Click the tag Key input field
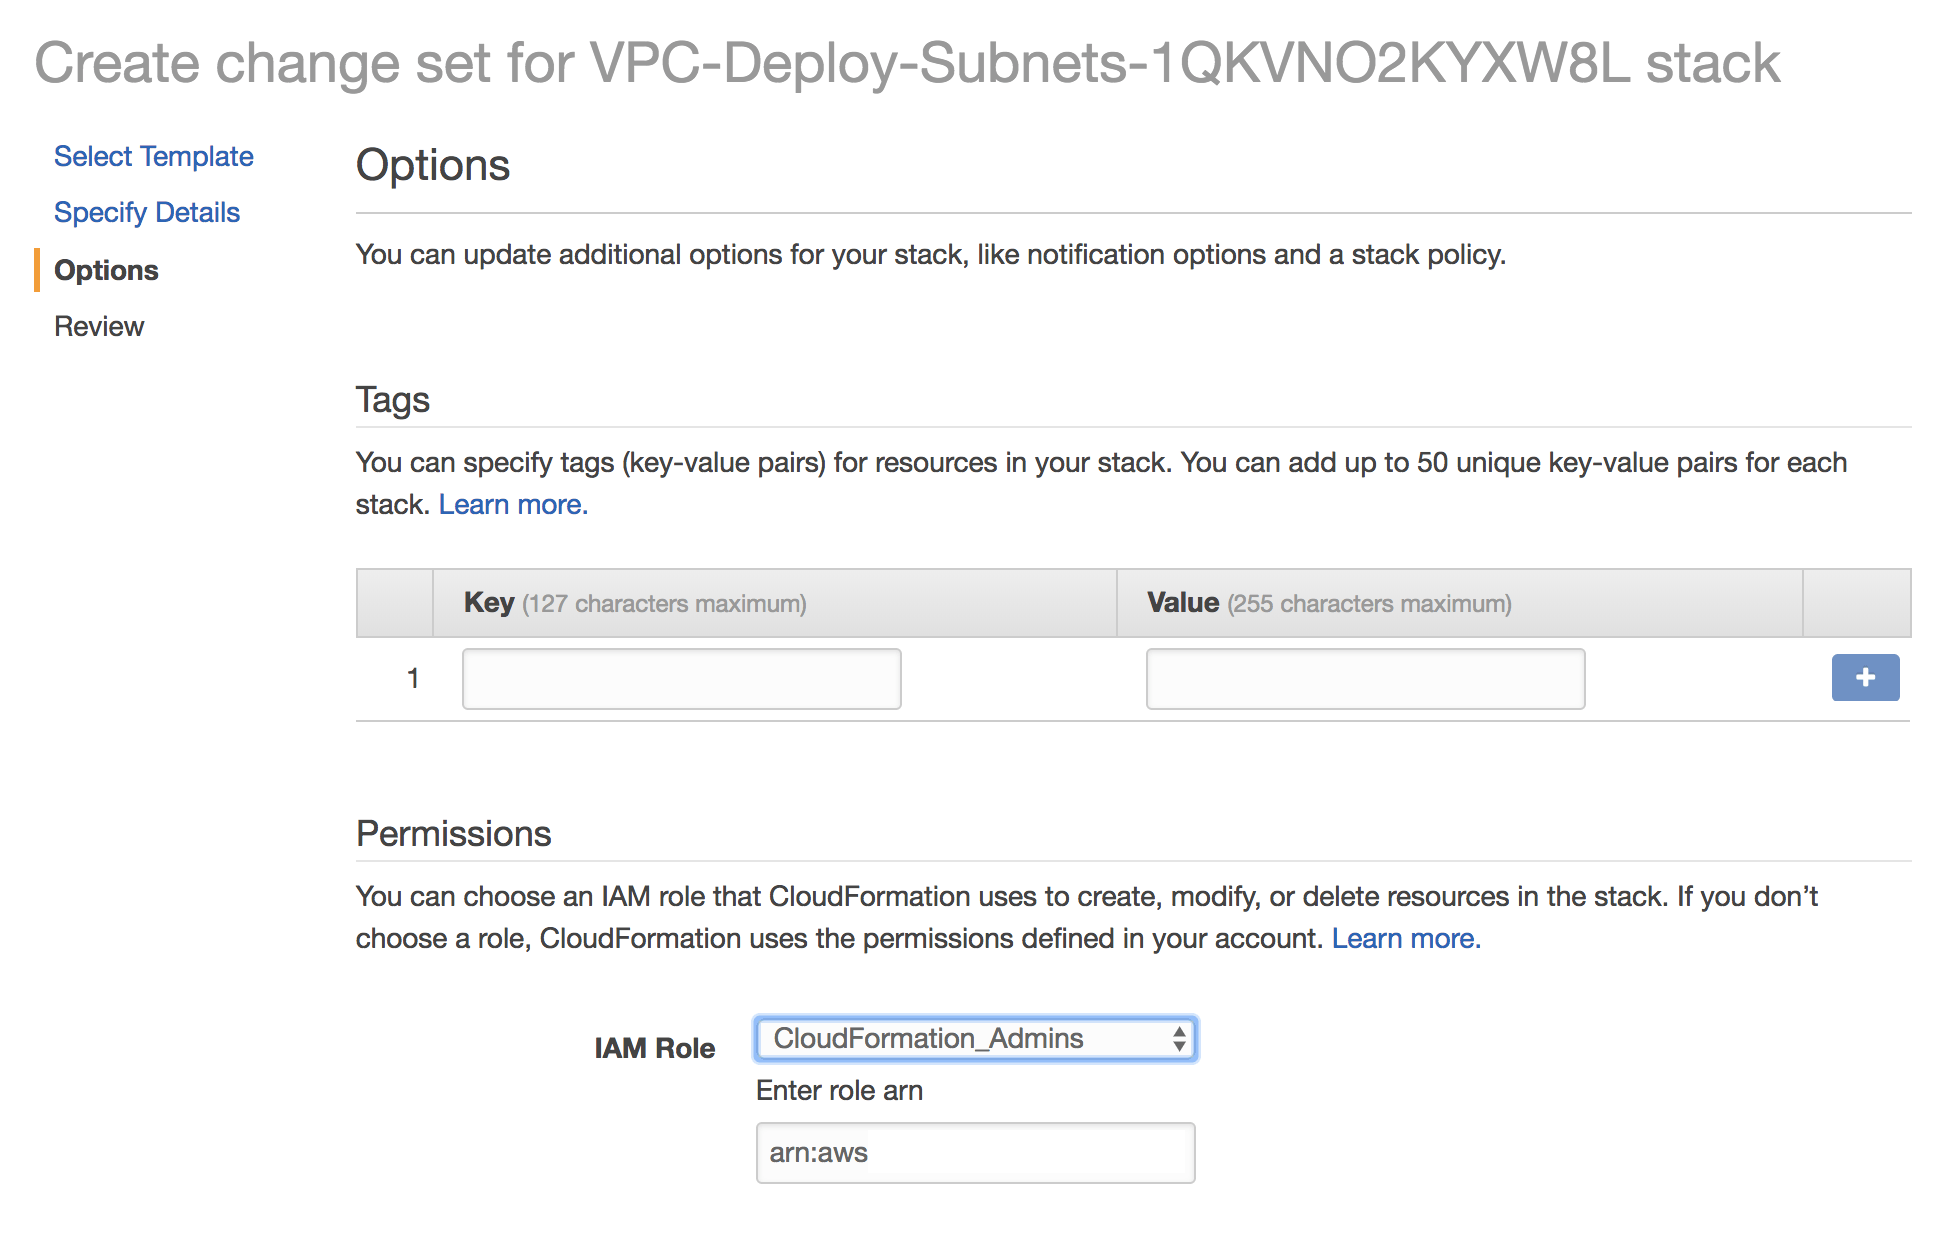1946x1234 pixels. tap(681, 678)
